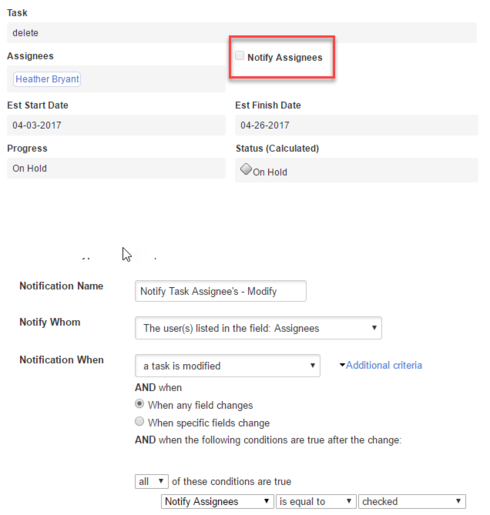The height and width of the screenshot is (515, 490).
Task: Collapse the Additional criteria arrow
Action: [x=342, y=365]
